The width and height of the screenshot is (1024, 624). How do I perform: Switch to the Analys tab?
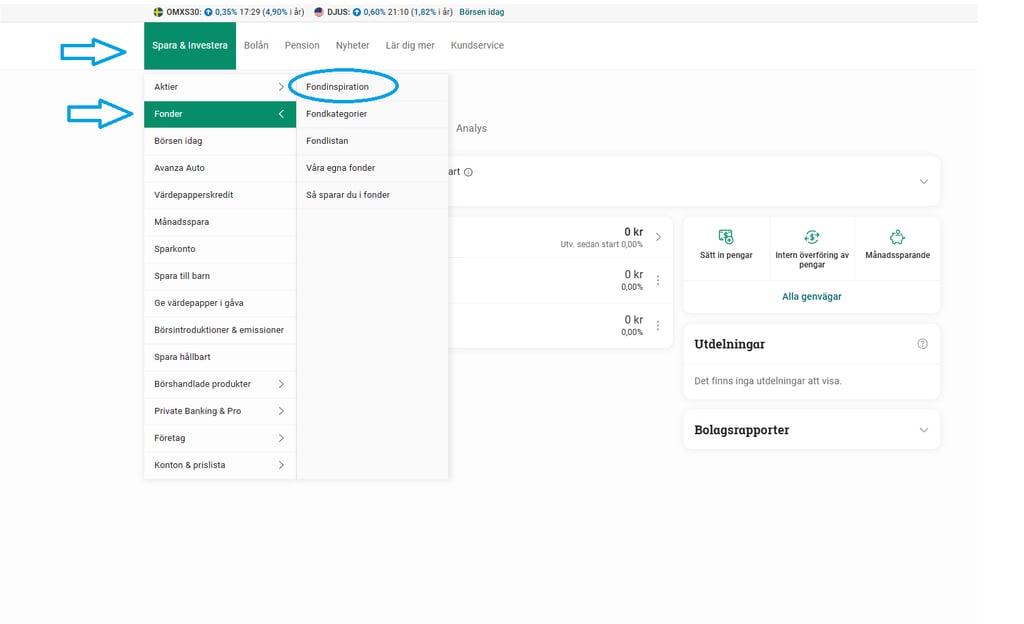tap(472, 128)
